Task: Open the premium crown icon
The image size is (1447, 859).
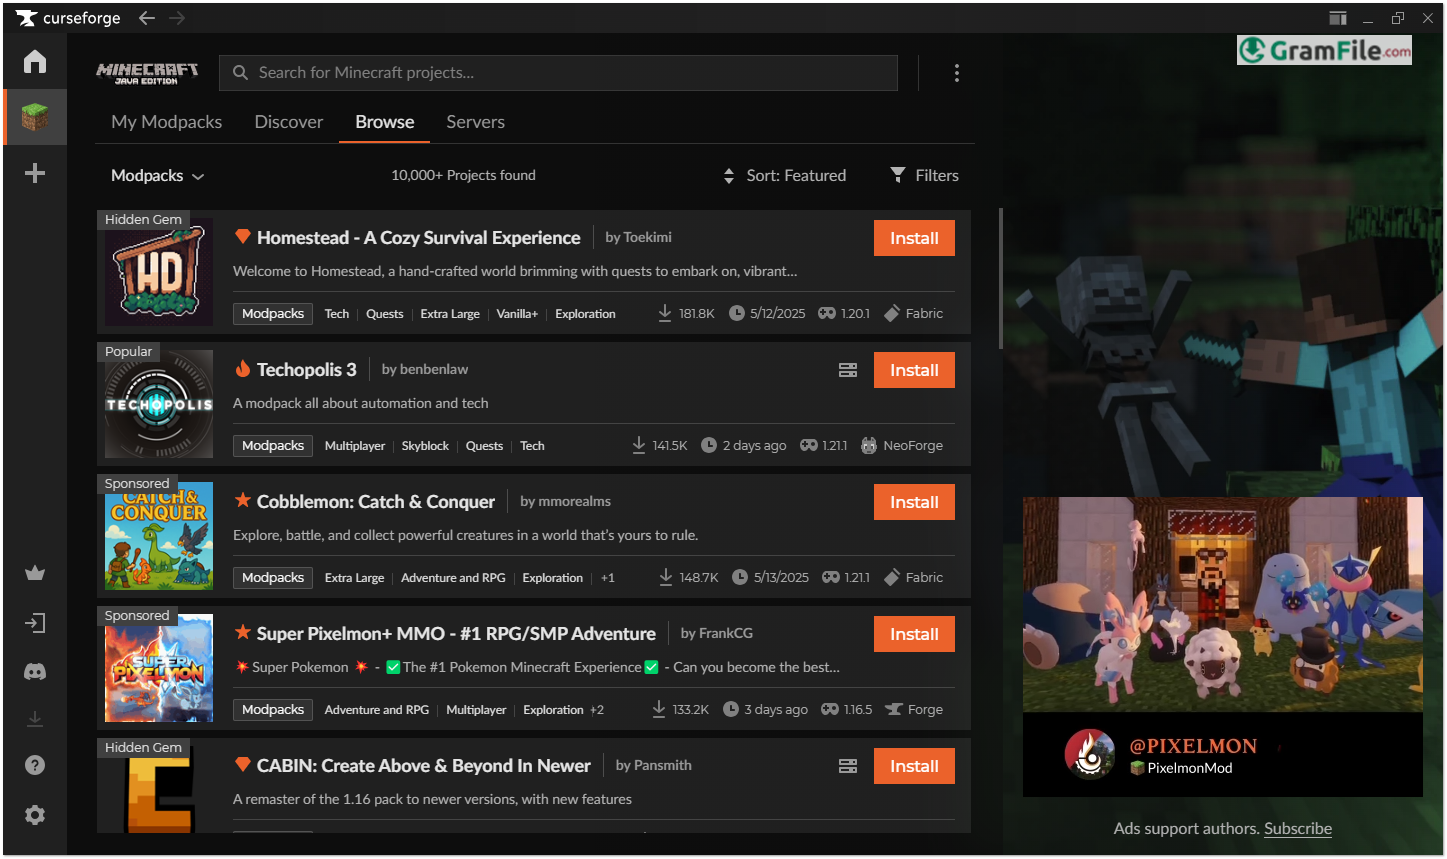Action: (35, 573)
